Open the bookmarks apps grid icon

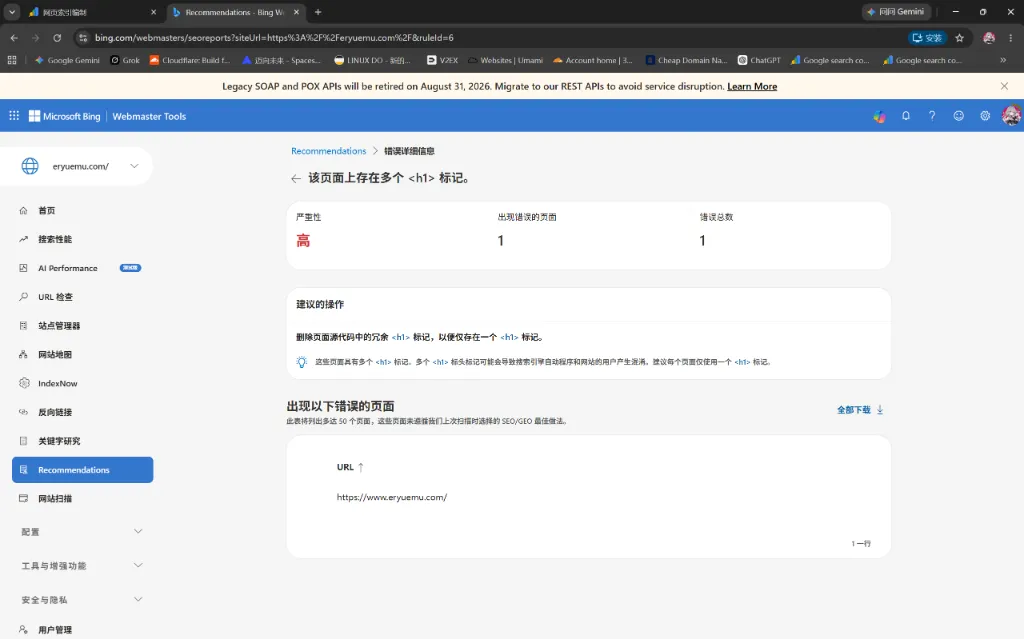point(12,60)
